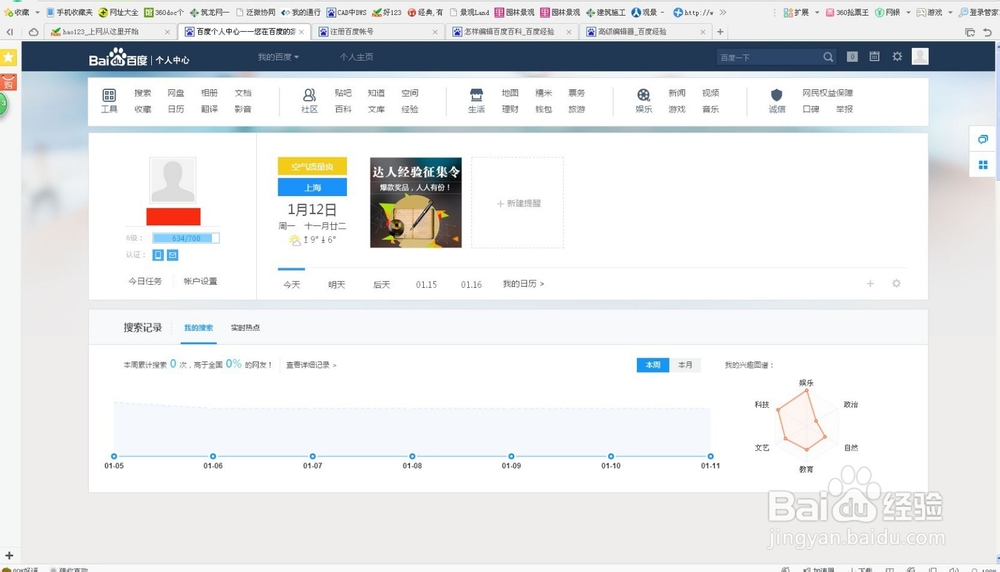Expand the 游戏 dropdown in toolbar
Image resolution: width=1000 pixels, height=572 pixels.
tap(950, 12)
